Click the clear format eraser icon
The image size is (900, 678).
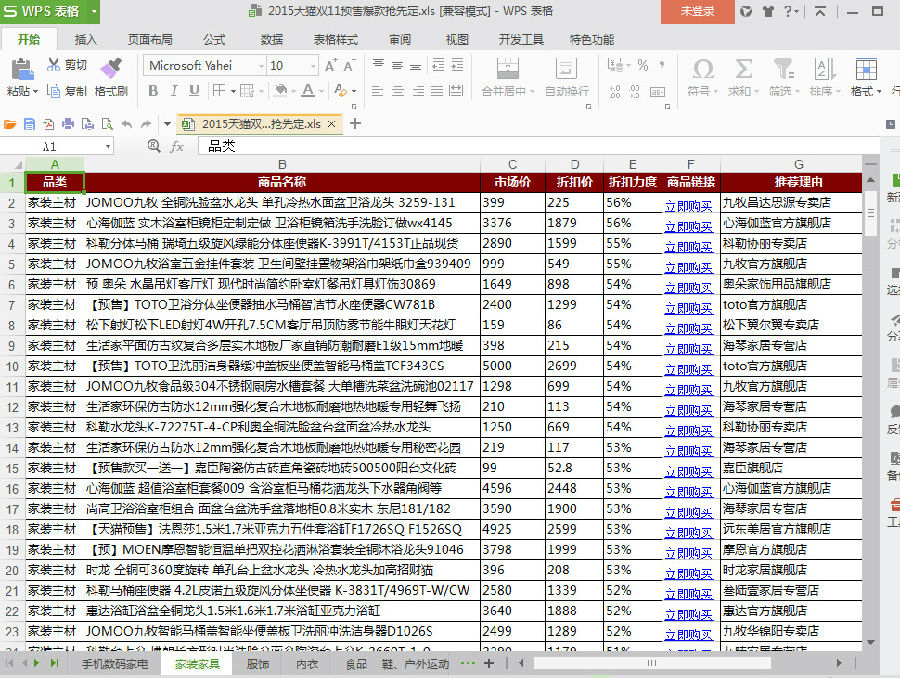(340, 91)
